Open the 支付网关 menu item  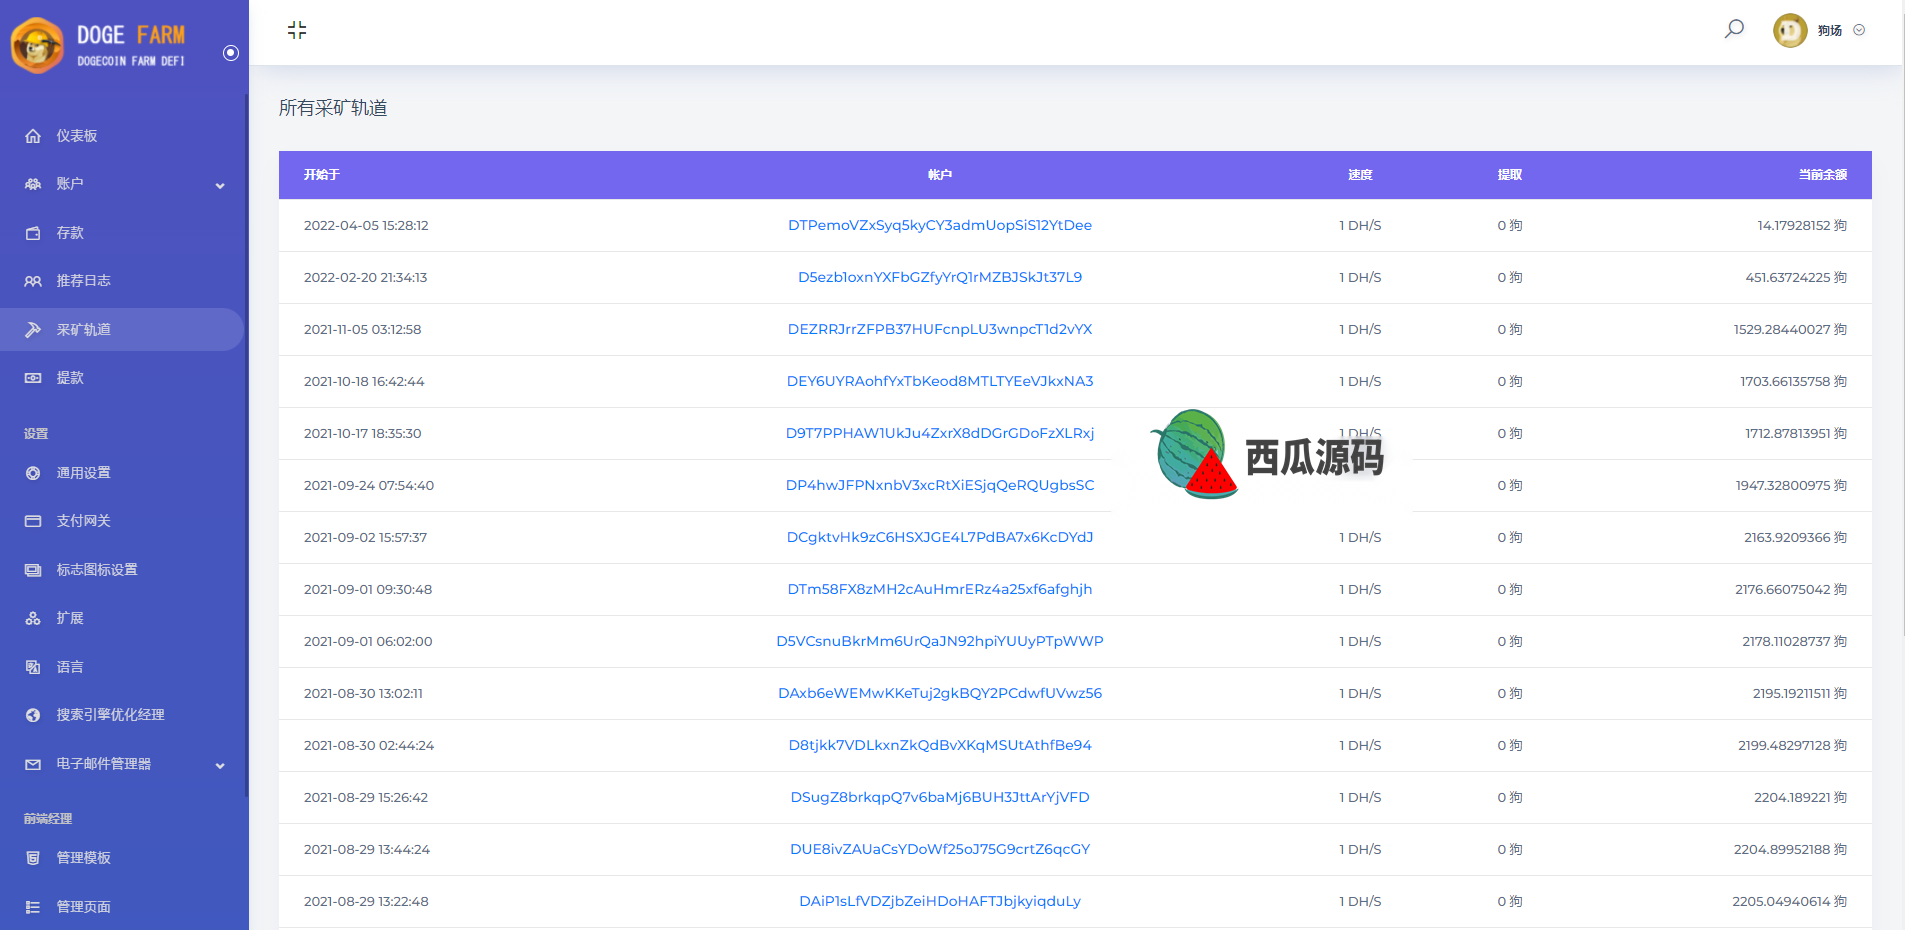pos(83,521)
